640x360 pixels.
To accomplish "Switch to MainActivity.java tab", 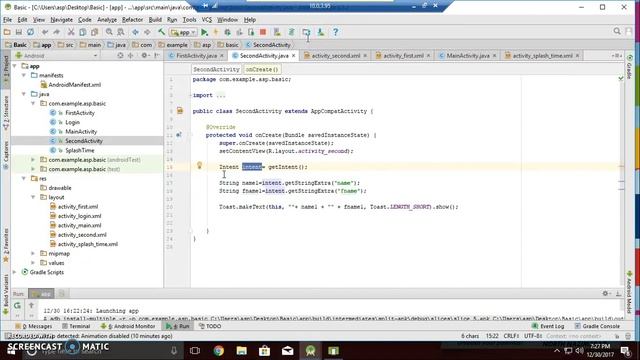I will [468, 56].
